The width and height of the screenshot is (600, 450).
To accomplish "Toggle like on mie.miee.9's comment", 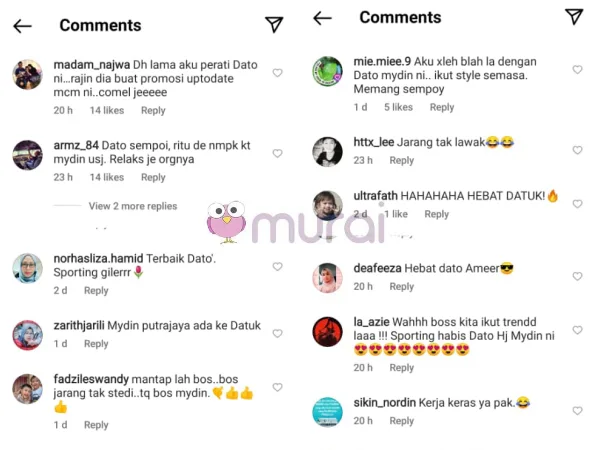I will 577,69.
